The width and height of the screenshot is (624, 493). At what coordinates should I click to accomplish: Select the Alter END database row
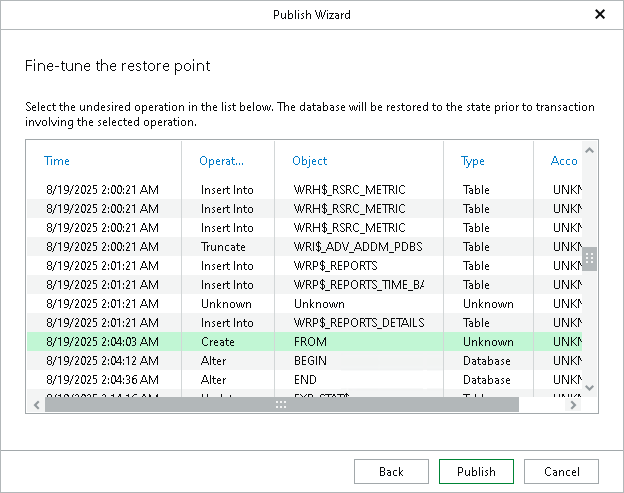click(x=300, y=380)
